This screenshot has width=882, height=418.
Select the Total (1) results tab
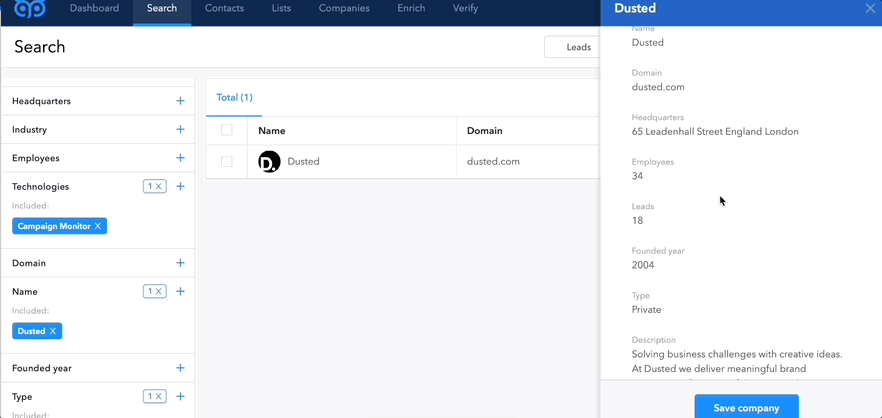(x=235, y=97)
